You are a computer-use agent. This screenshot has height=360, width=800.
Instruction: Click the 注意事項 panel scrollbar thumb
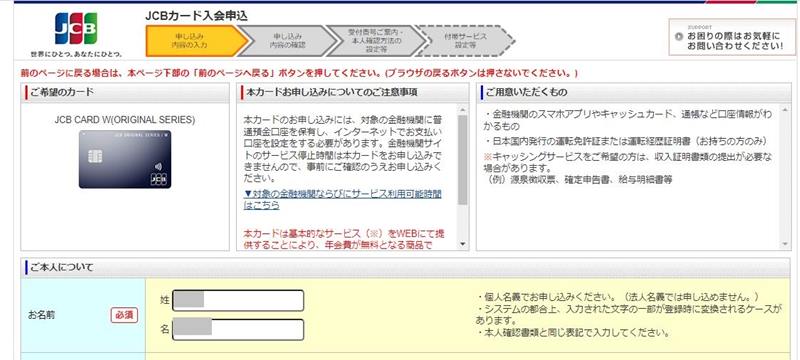pyautogui.click(x=463, y=160)
